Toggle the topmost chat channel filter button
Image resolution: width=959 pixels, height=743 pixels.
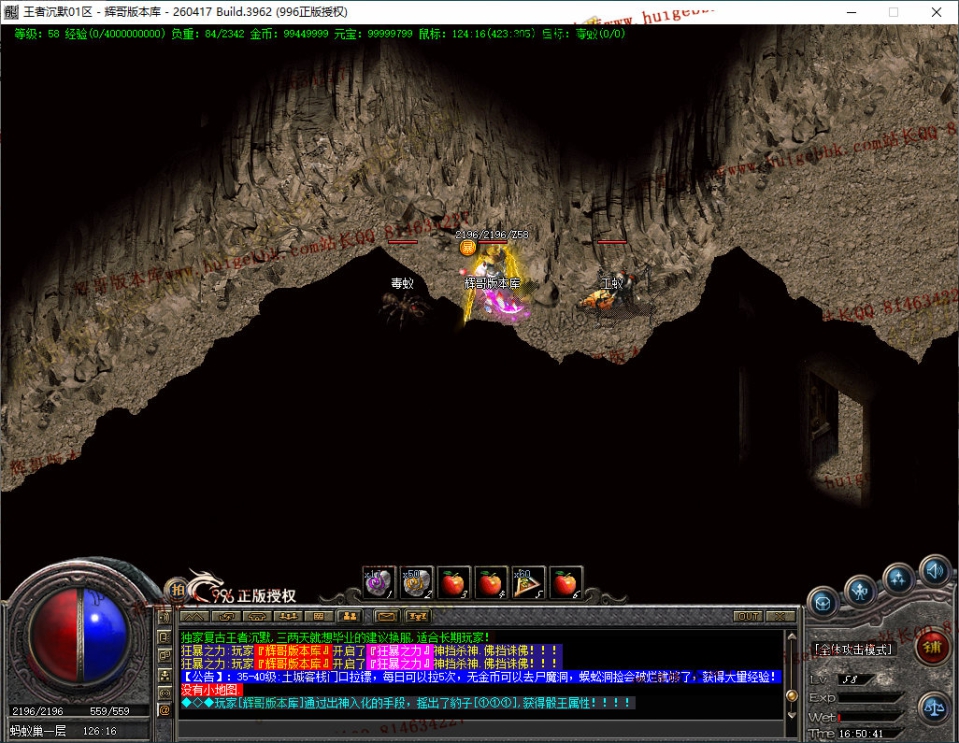(x=165, y=618)
